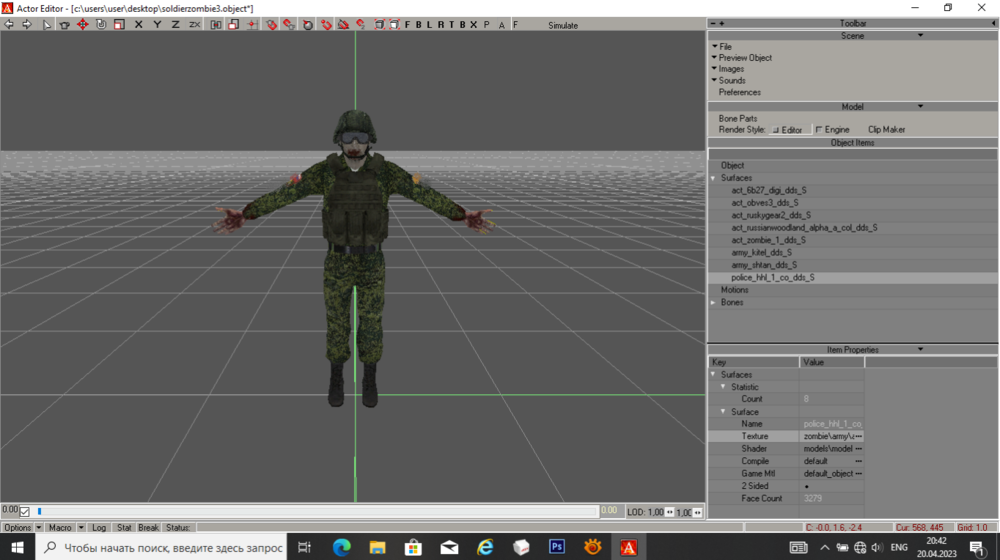This screenshot has height=560, width=1000.
Task: Toggle the 2 Sided surface property
Action: [807, 486]
